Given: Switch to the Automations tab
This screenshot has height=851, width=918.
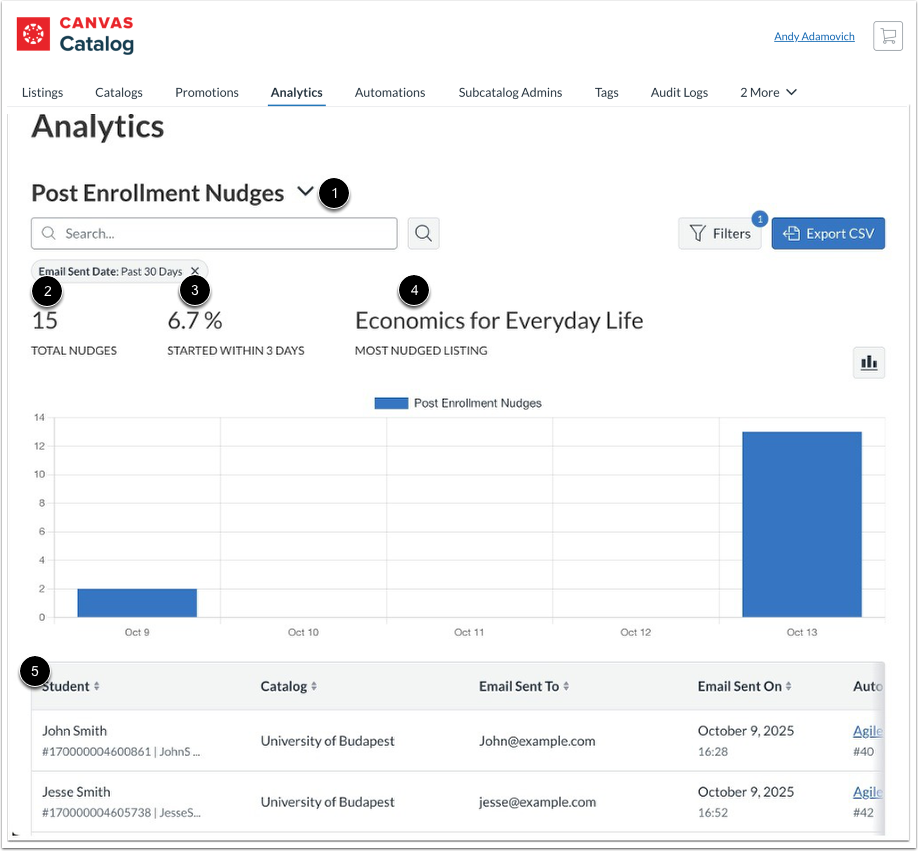Looking at the screenshot, I should coord(390,92).
